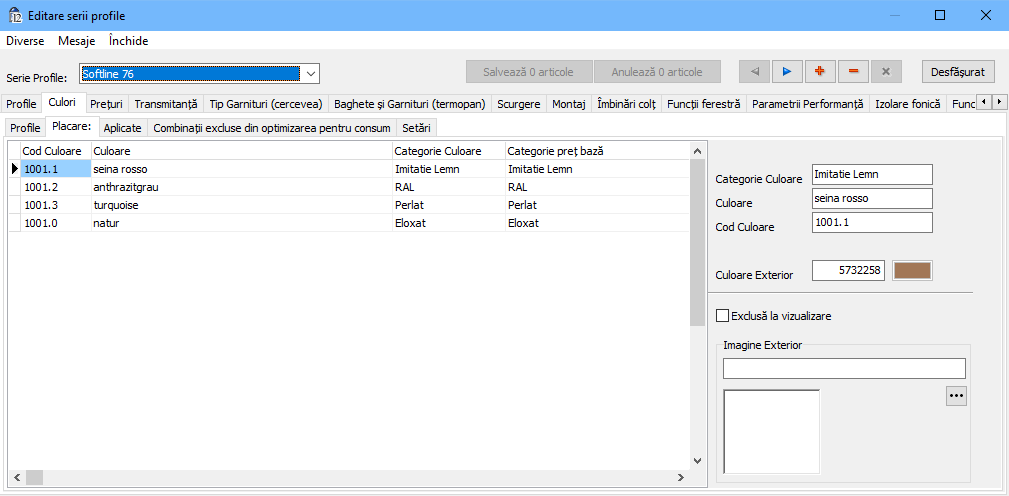Sort by Categorie Culoare column header
The width and height of the screenshot is (1009, 496).
pos(438,151)
